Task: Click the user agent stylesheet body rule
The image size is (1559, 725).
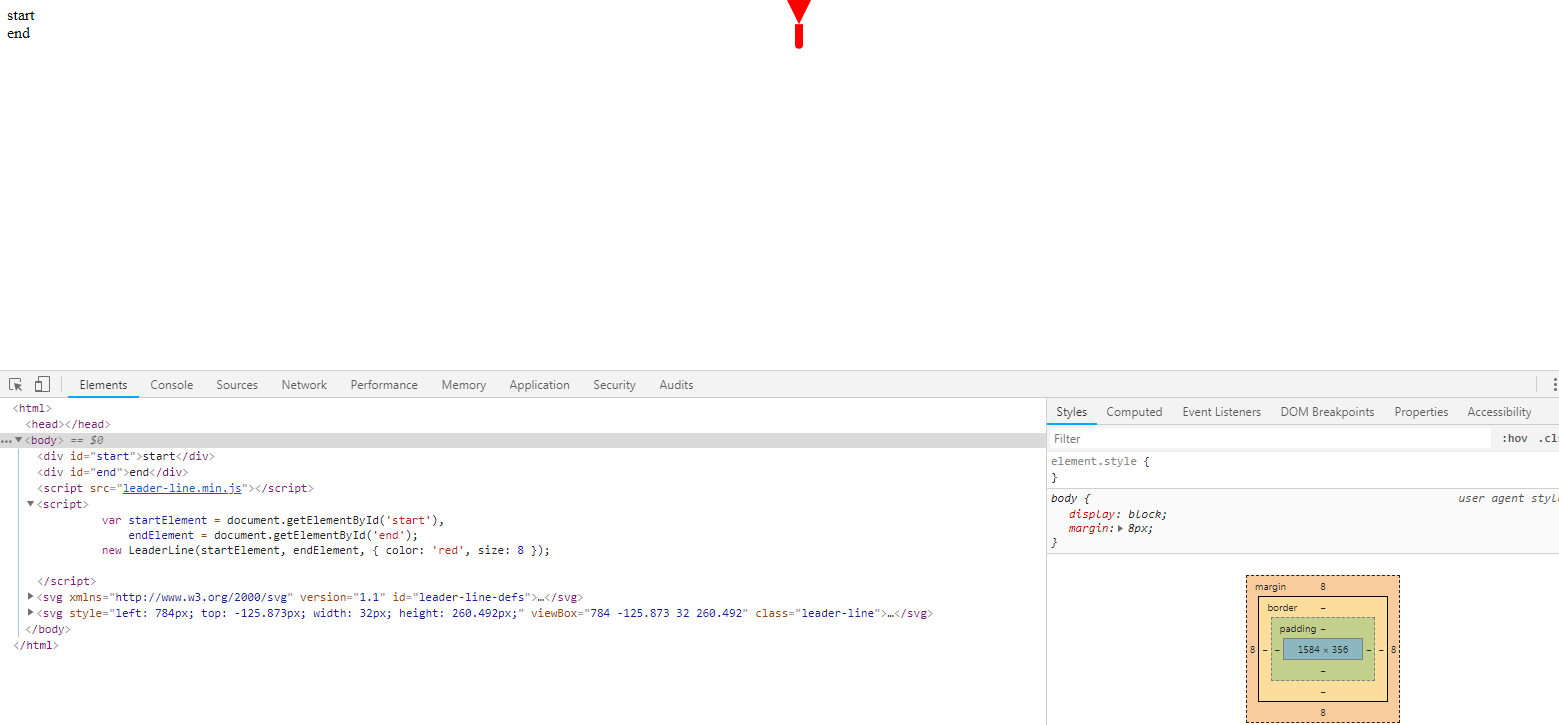Action: pyautogui.click(x=1064, y=497)
